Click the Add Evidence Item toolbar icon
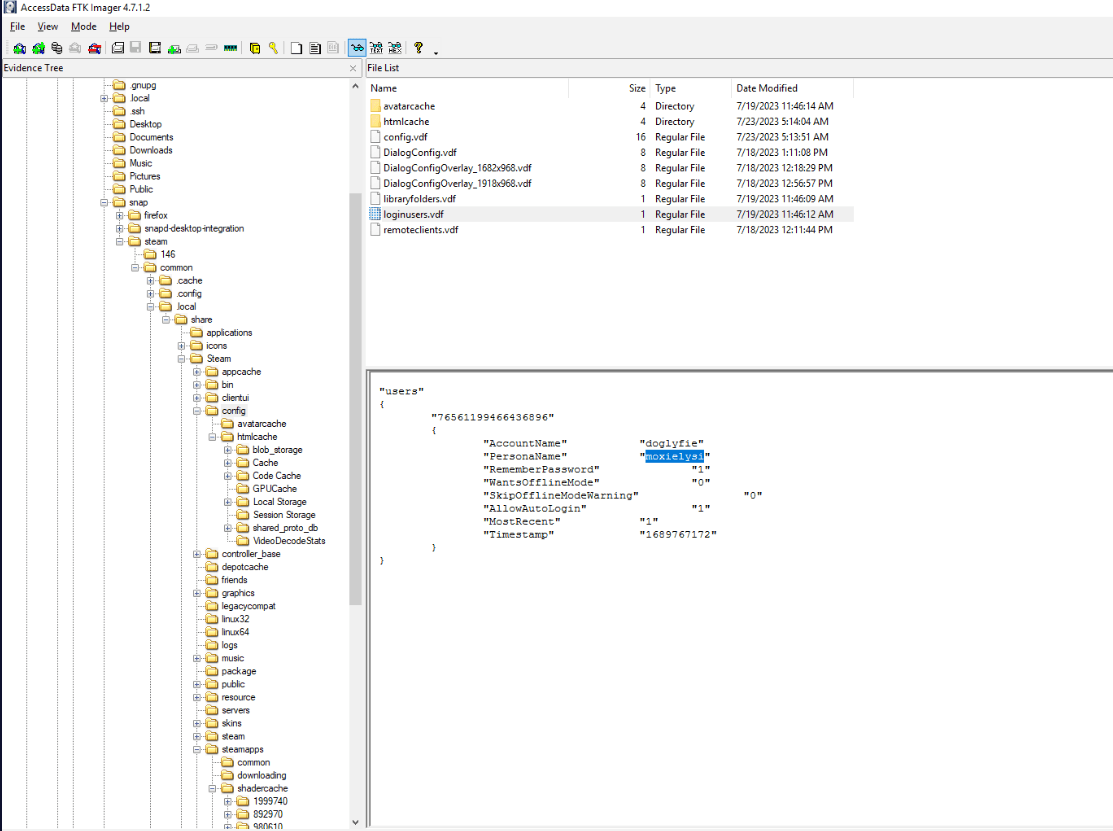1113x831 pixels. point(19,48)
